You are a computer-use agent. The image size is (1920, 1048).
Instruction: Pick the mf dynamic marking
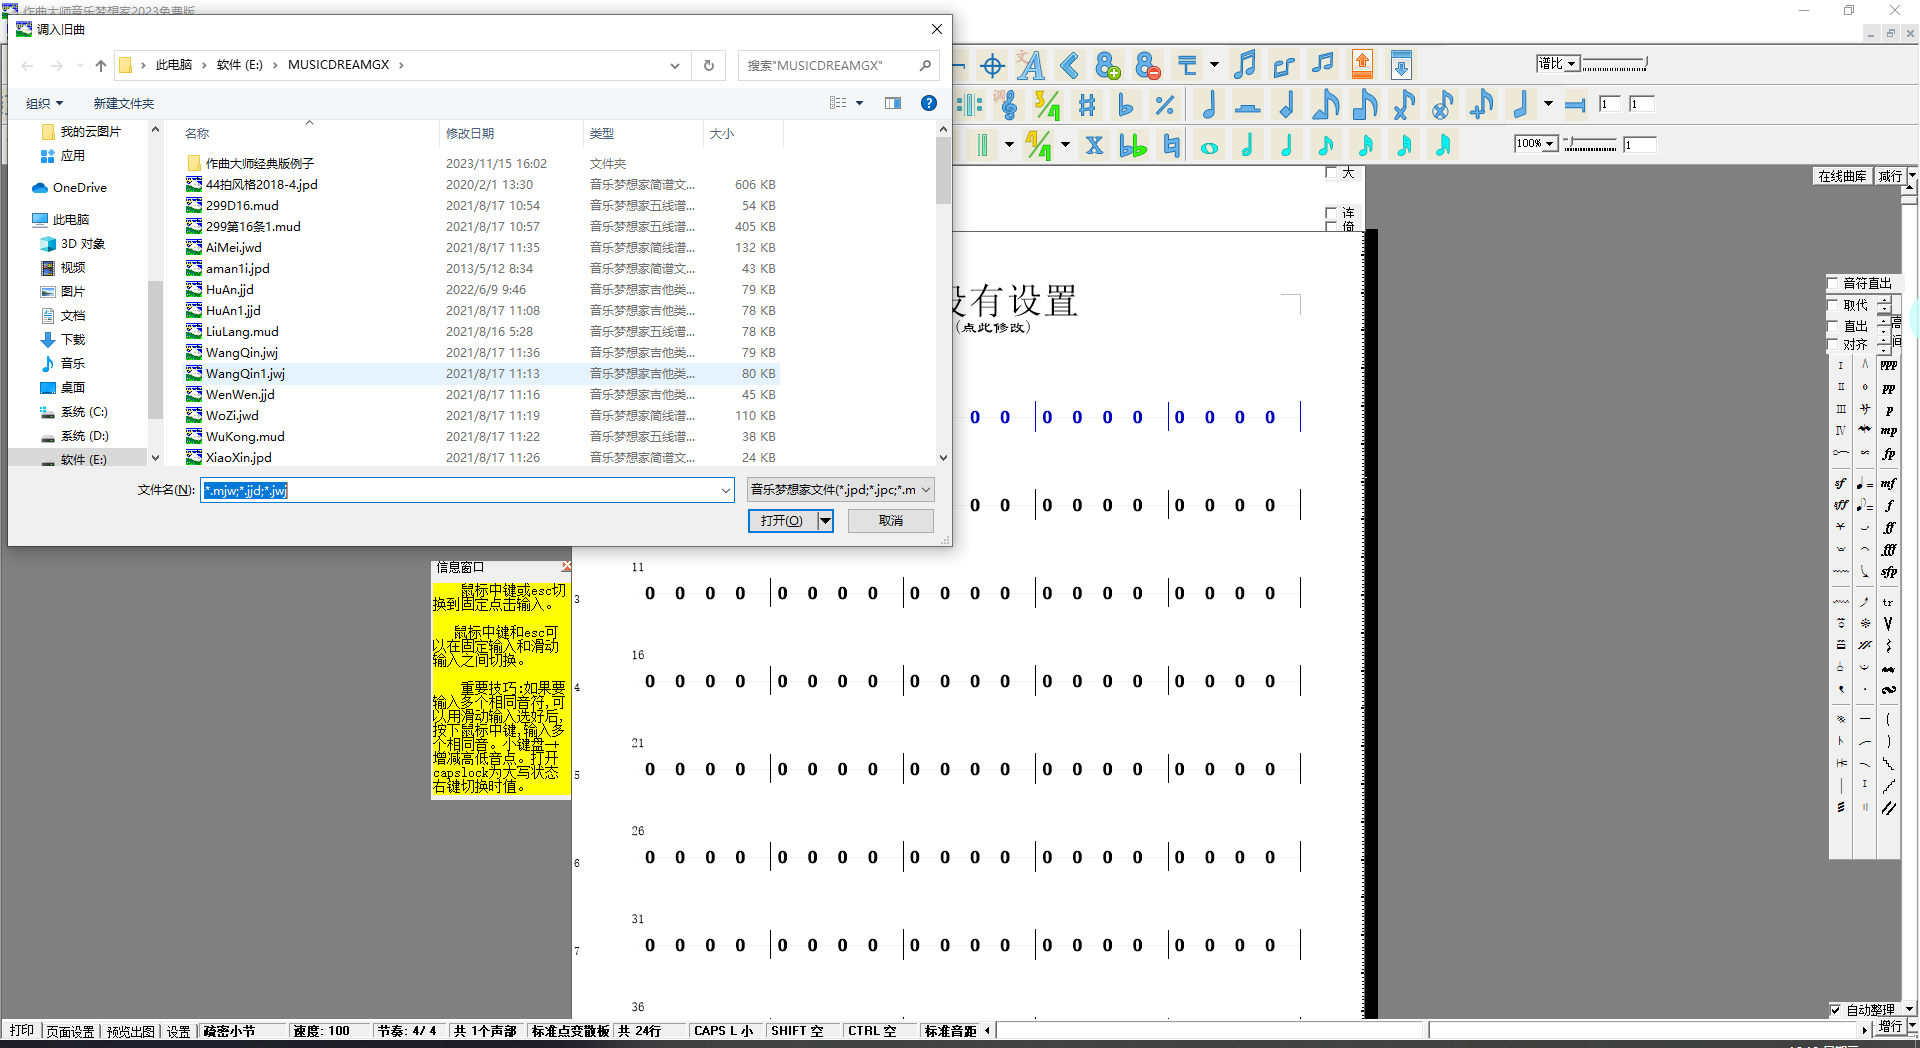click(x=1888, y=484)
